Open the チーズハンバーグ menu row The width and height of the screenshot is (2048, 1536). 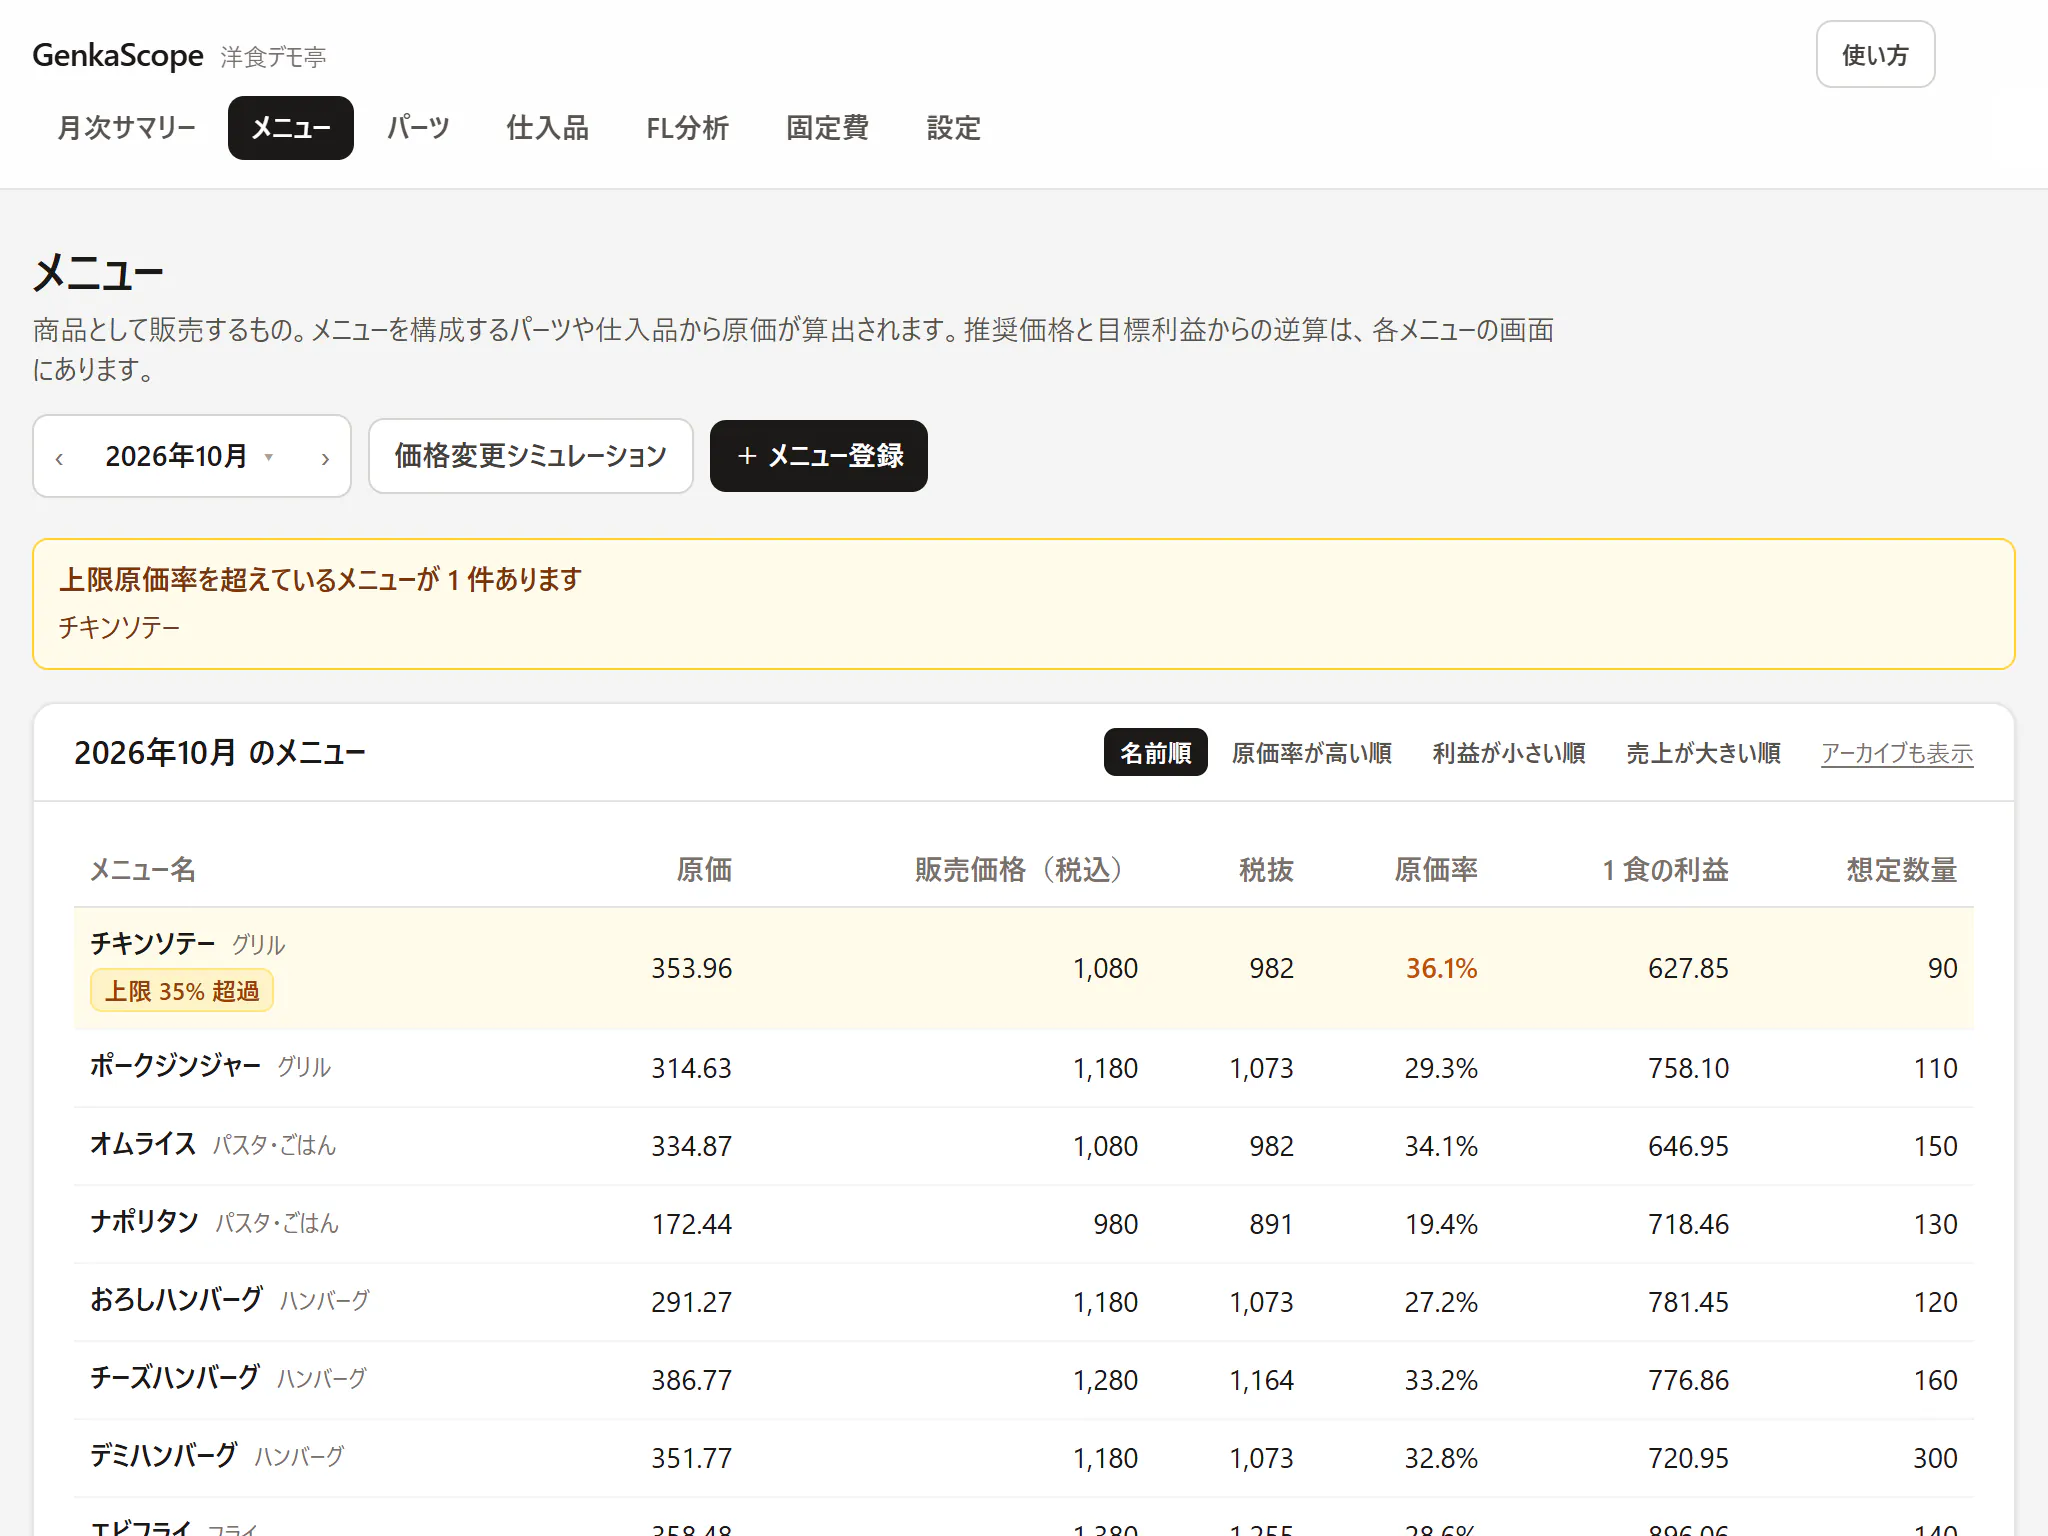[1024, 1380]
